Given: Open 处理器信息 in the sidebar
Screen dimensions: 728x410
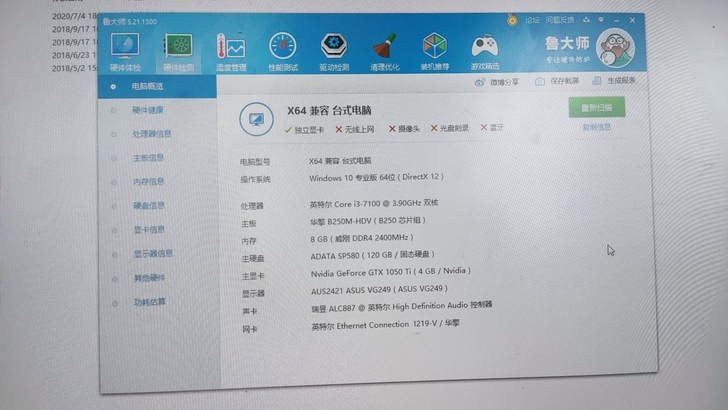Looking at the screenshot, I should tap(152, 134).
